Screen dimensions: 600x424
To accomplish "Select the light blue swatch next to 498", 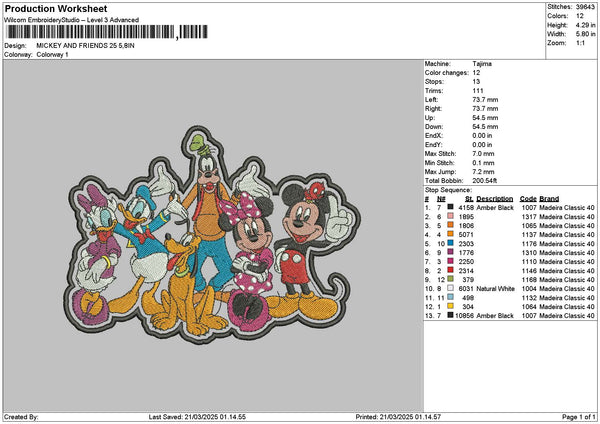I will (450, 297).
